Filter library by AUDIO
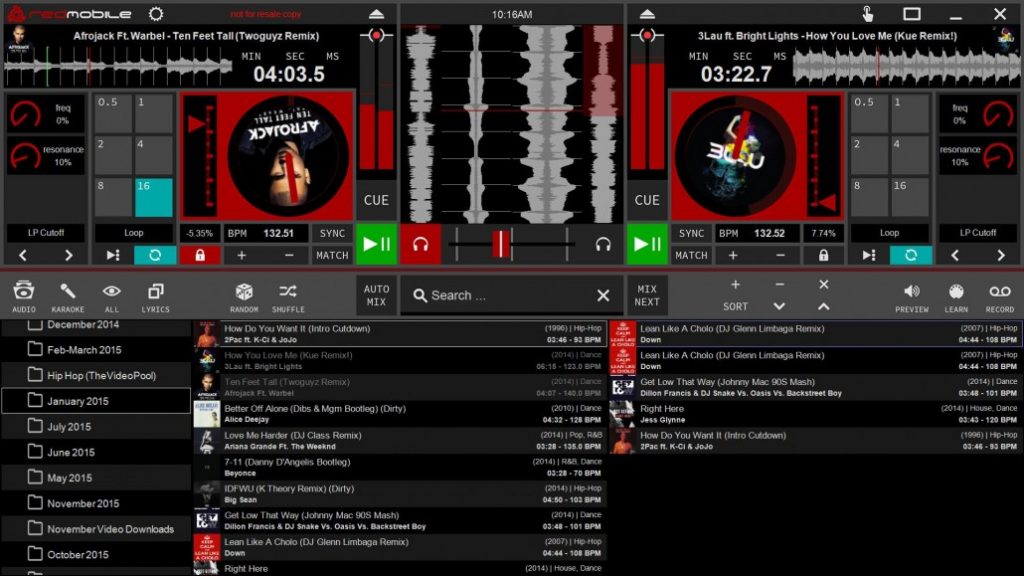1024x576 pixels. pos(24,296)
